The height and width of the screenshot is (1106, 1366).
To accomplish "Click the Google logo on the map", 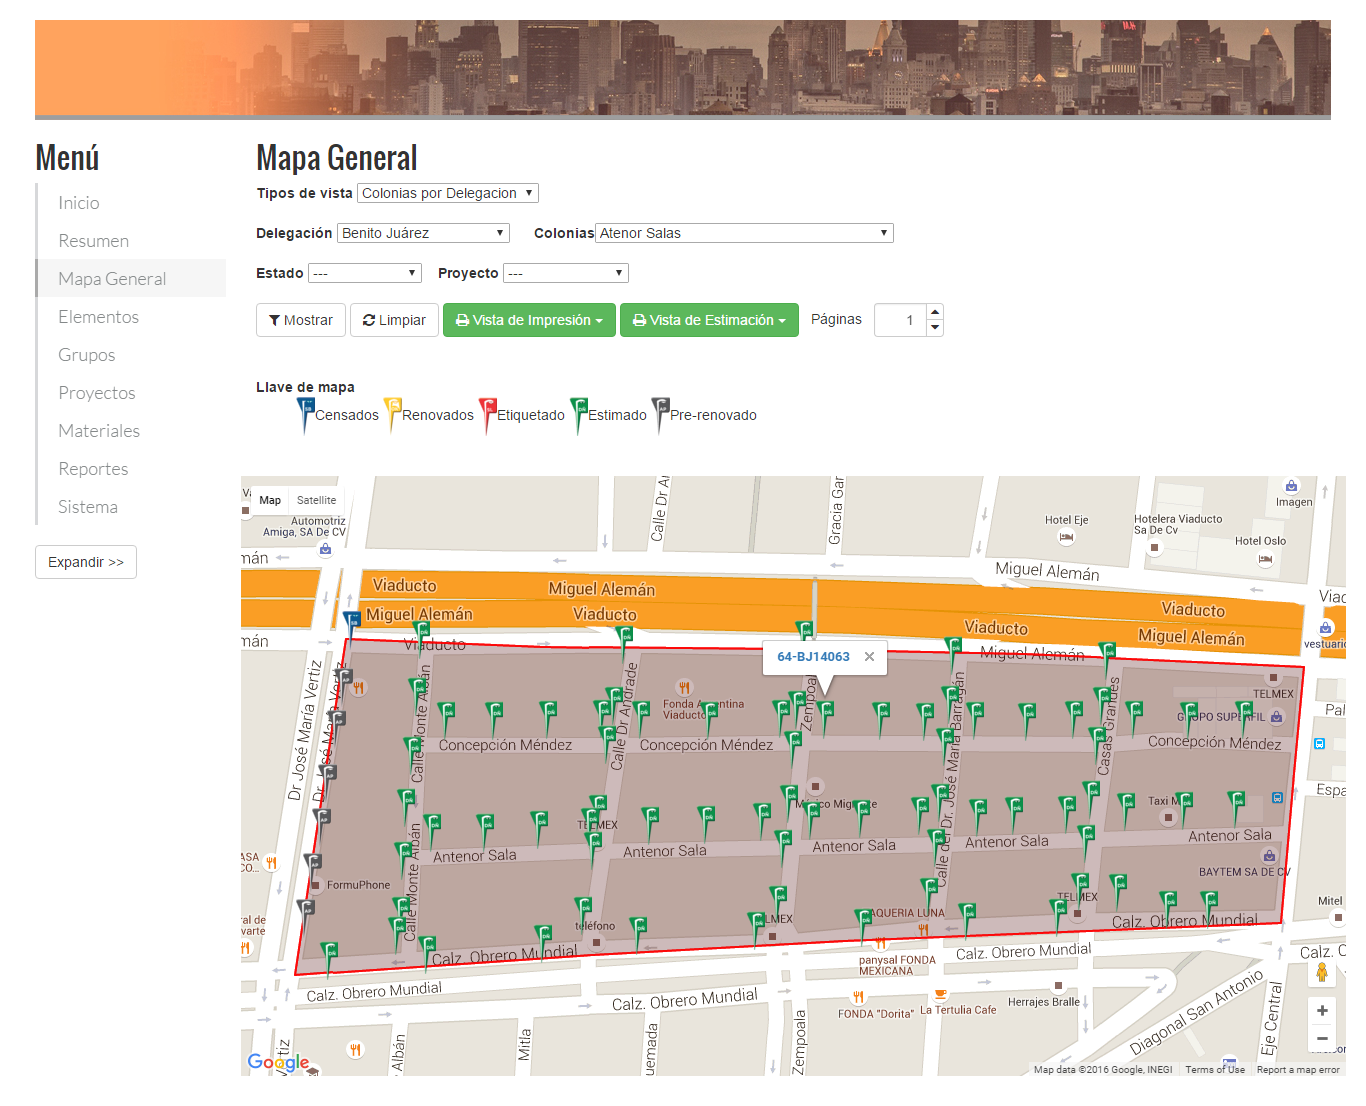I will [x=278, y=1062].
